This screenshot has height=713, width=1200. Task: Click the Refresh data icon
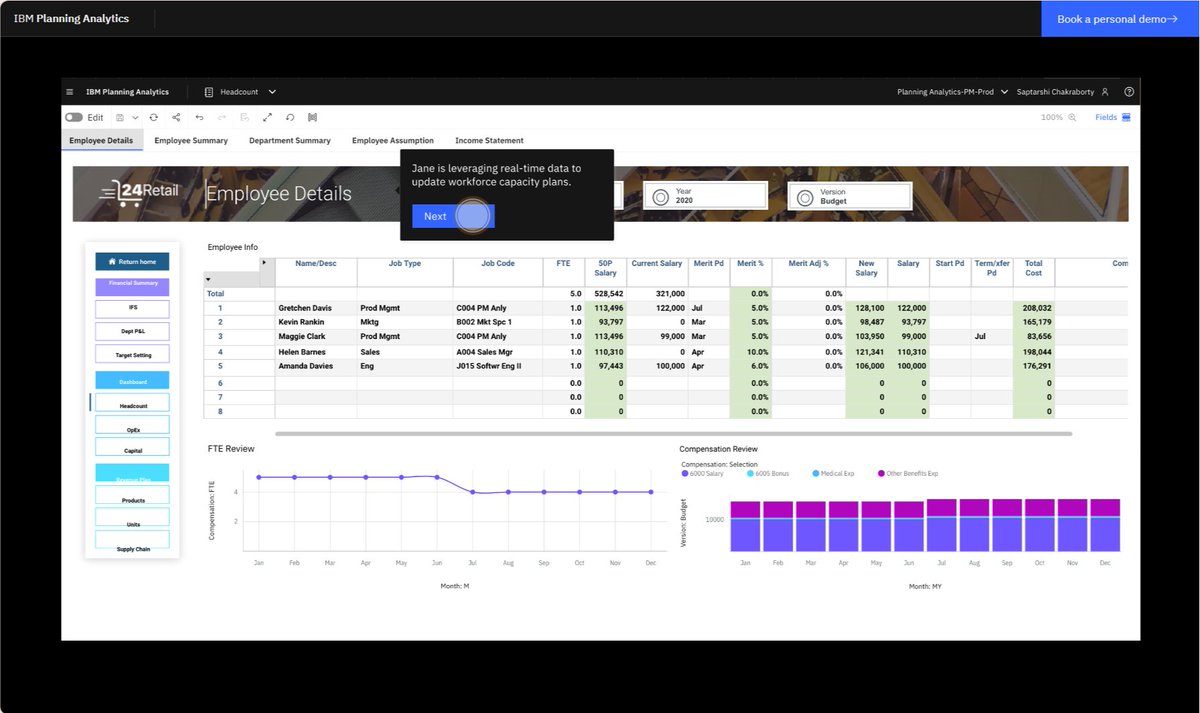click(153, 117)
